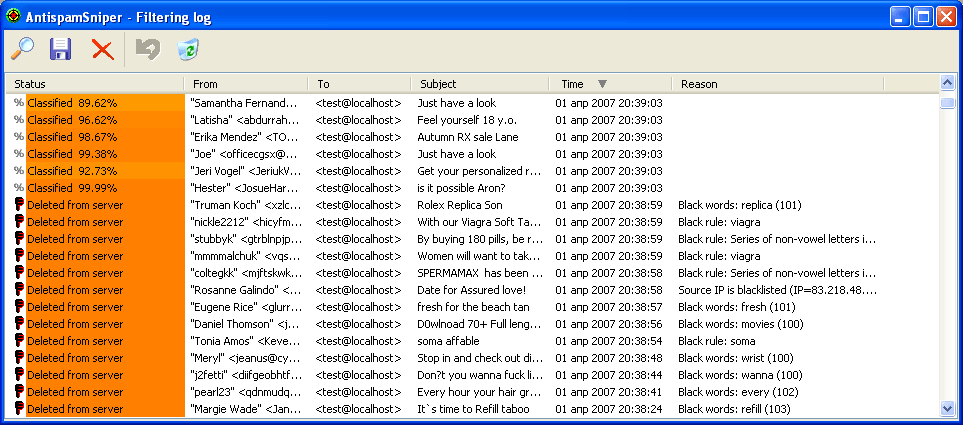Select sender "Rosanne Galindo" cell
This screenshot has width=963, height=425.
pos(246,289)
